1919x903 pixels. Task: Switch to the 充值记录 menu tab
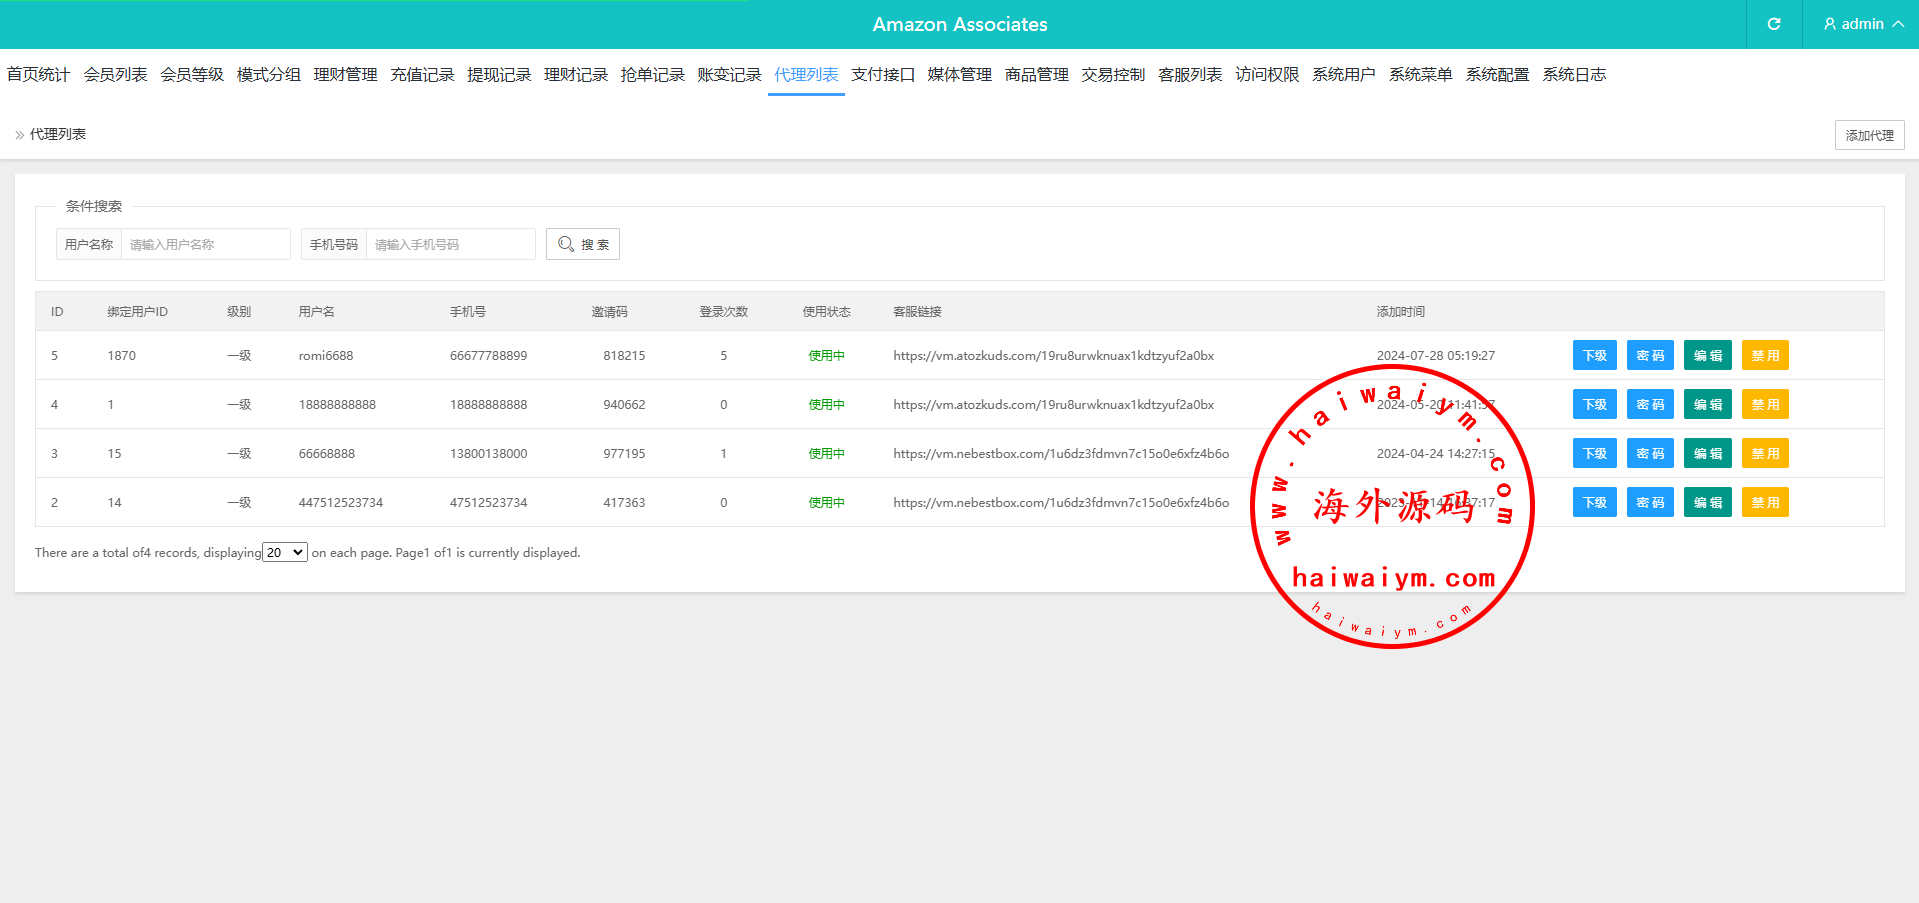point(422,75)
